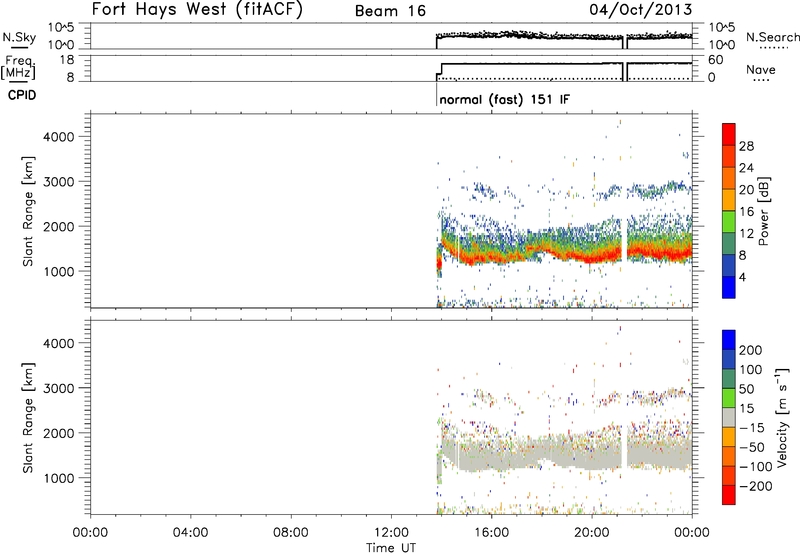Click 'Slant Range [km]' on velocity panel

pyautogui.click(x=28, y=417)
